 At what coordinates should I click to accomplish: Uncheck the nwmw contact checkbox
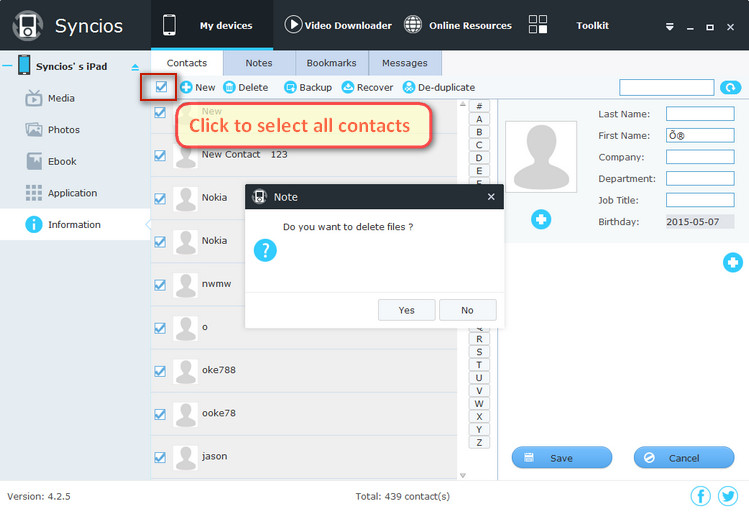click(160, 285)
